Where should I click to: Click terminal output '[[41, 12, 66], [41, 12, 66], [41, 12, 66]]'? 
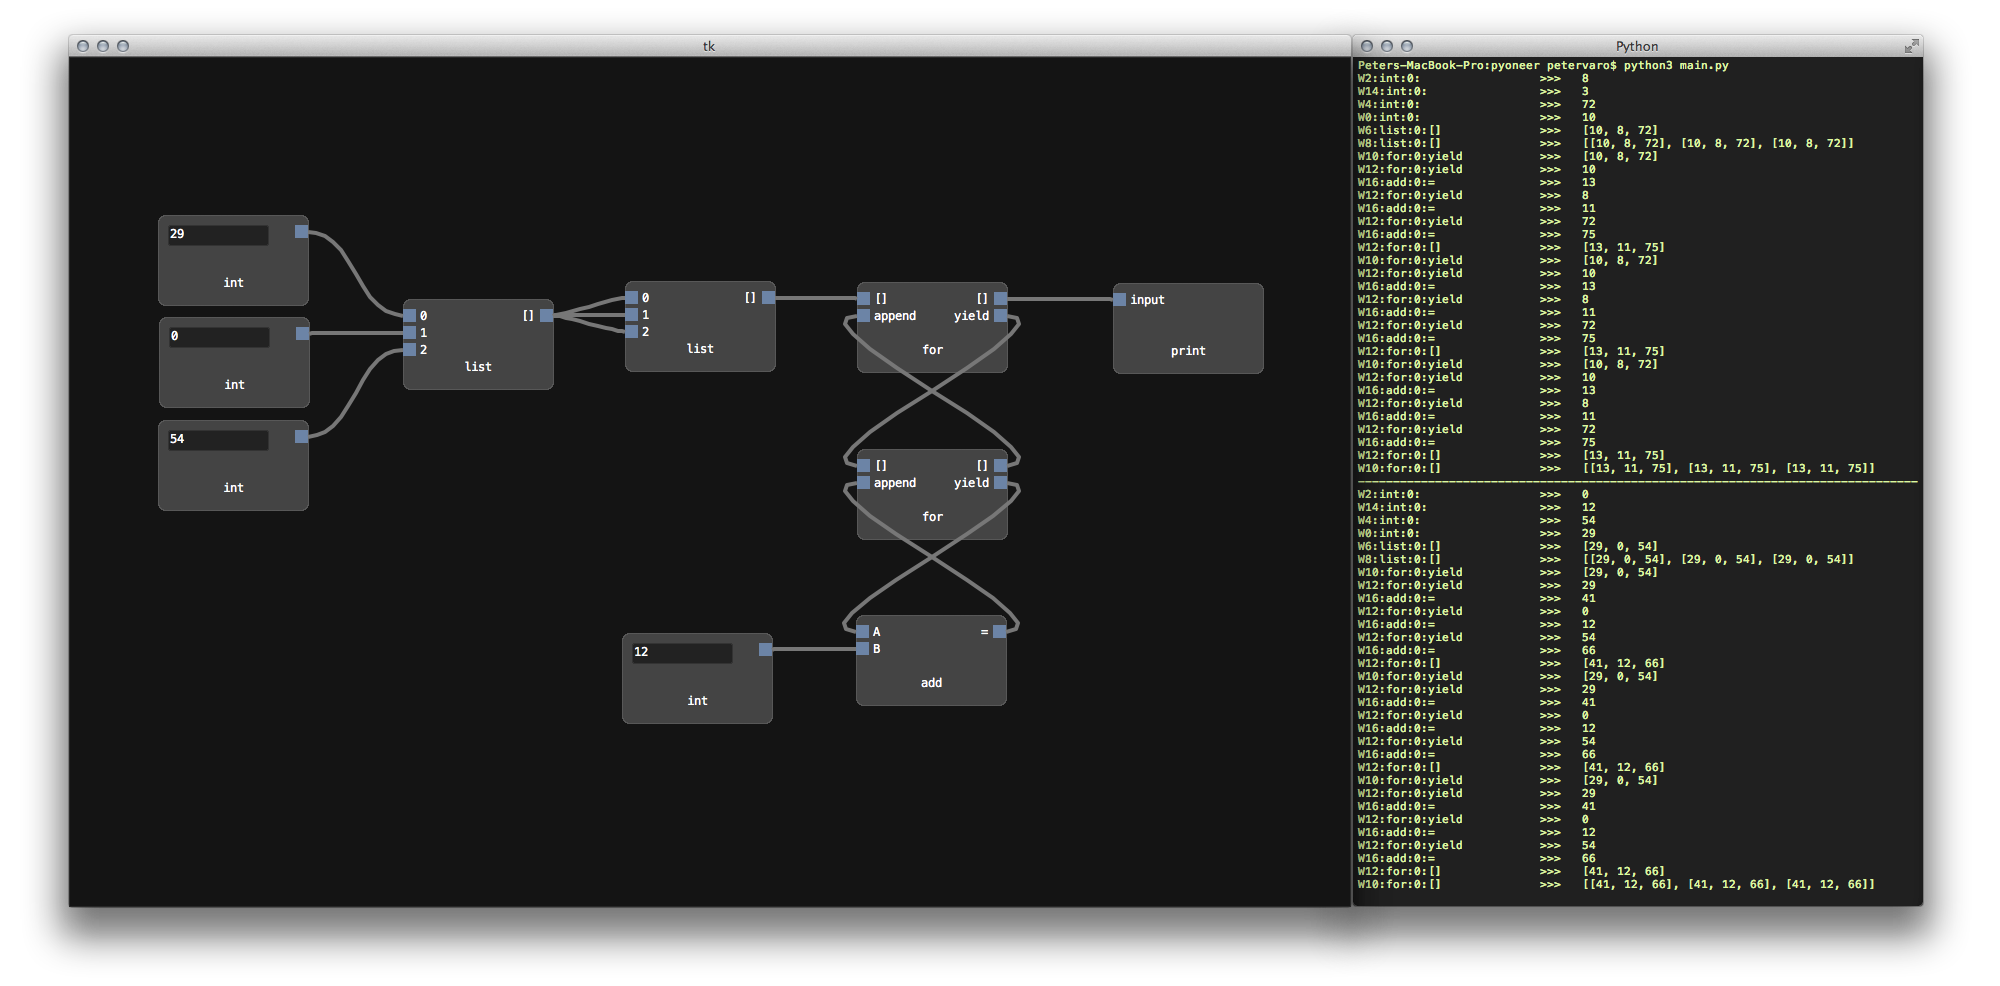tap(1728, 884)
